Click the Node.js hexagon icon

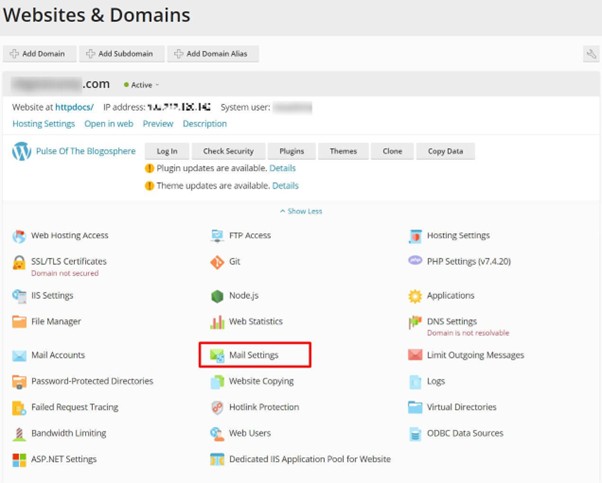click(217, 296)
